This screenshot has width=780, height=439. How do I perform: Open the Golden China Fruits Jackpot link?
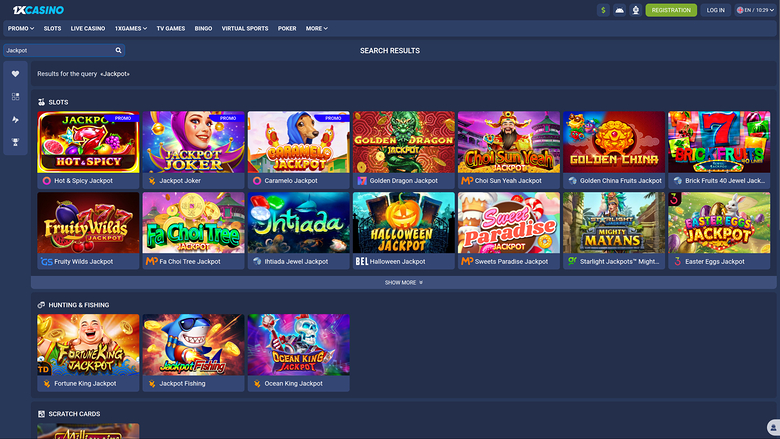621,181
